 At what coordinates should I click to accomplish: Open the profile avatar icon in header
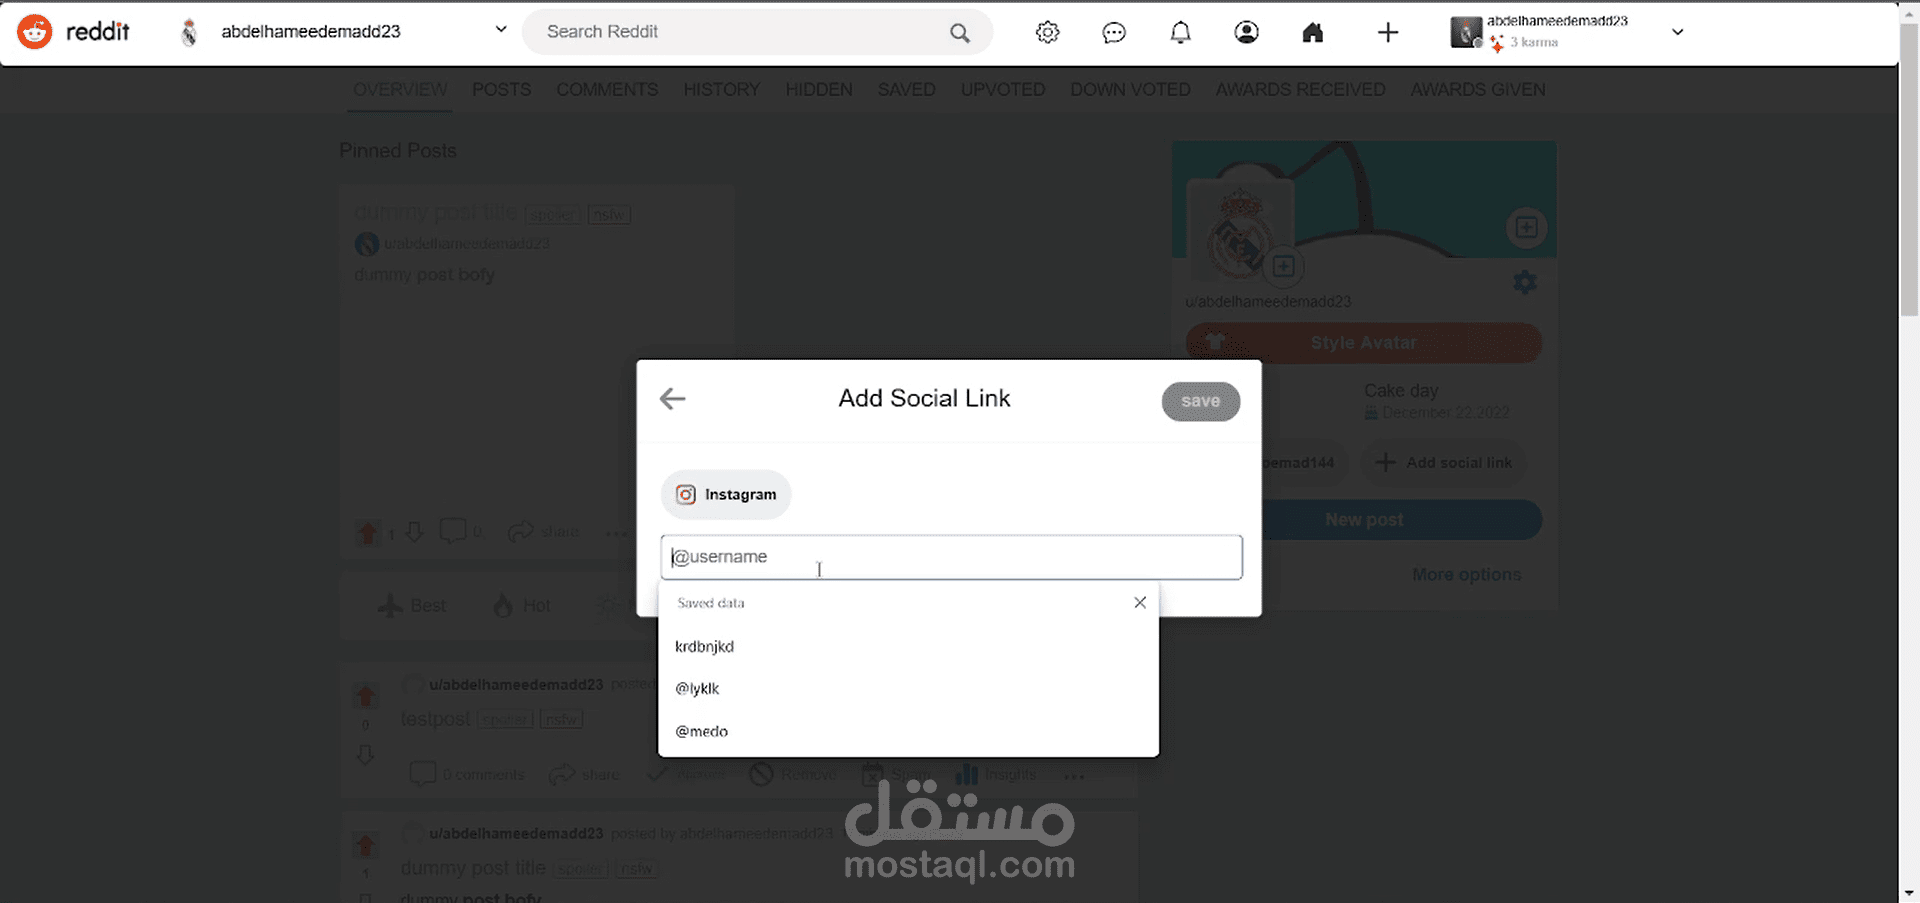[x=1246, y=32]
